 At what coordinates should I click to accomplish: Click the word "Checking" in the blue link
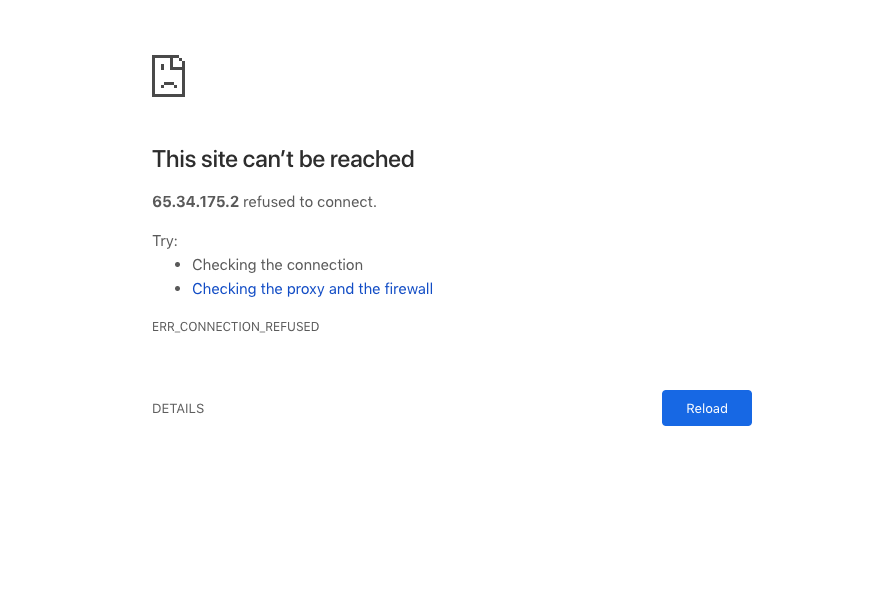click(224, 289)
